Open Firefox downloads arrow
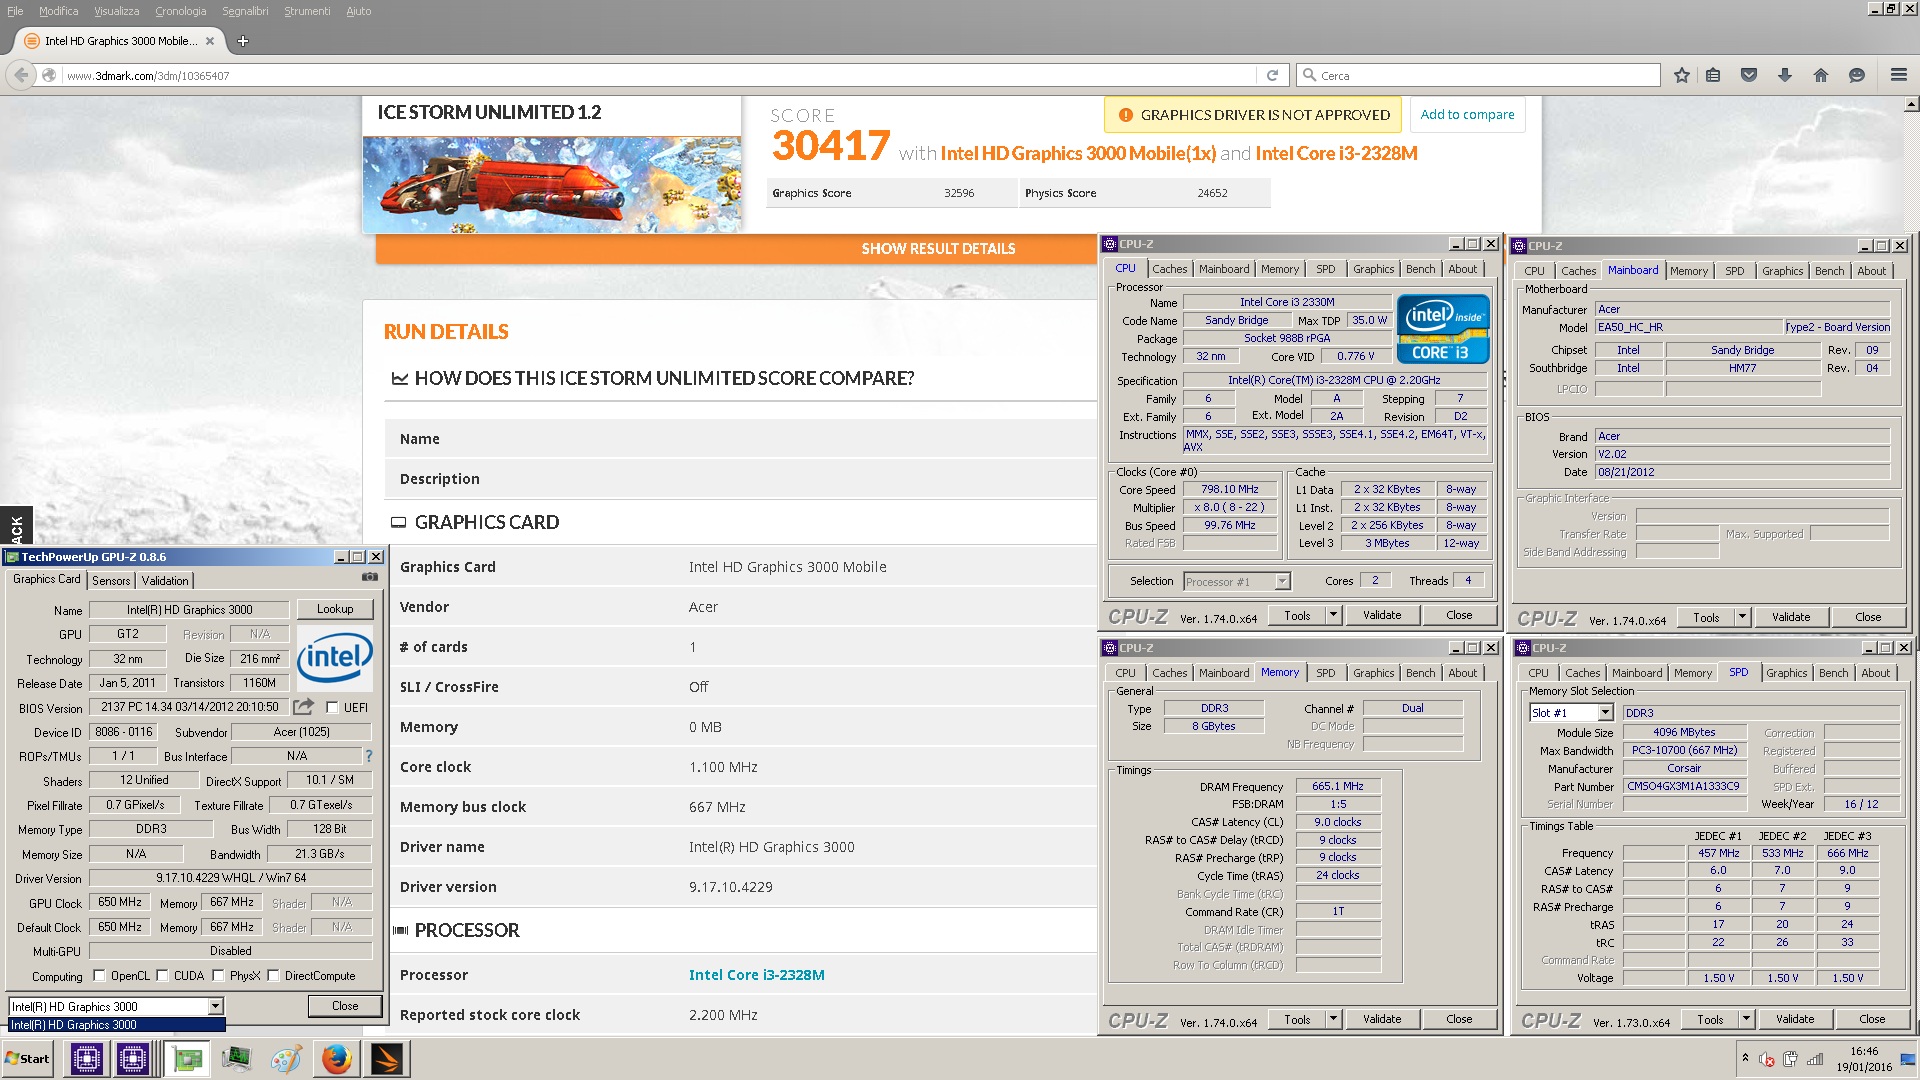 [1785, 75]
